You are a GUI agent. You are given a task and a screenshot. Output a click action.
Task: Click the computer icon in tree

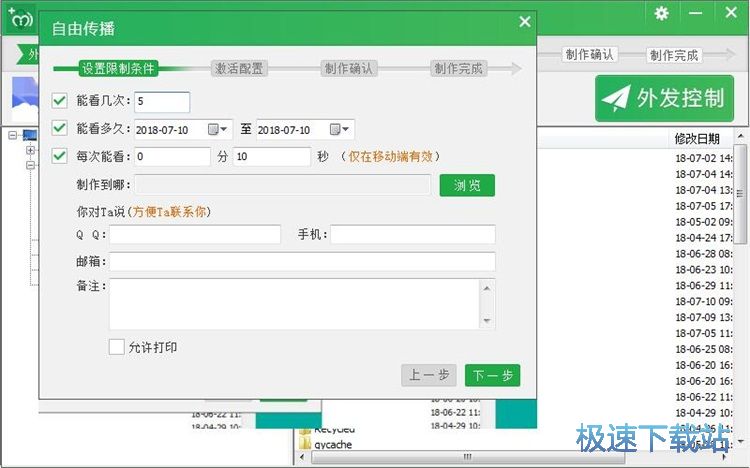coord(29,135)
